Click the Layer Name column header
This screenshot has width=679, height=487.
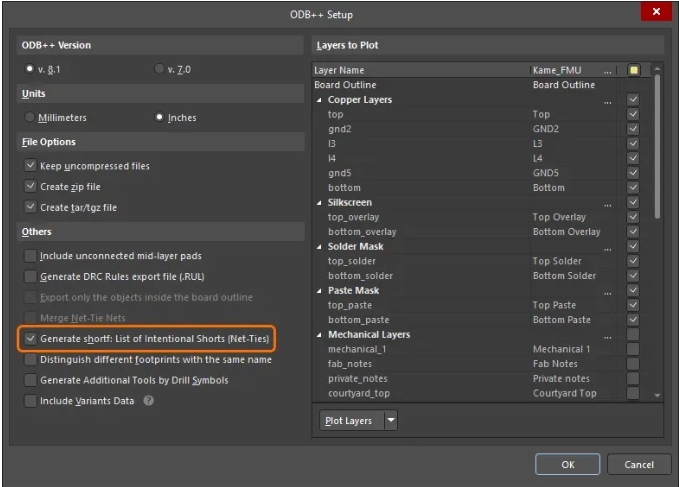coord(421,70)
